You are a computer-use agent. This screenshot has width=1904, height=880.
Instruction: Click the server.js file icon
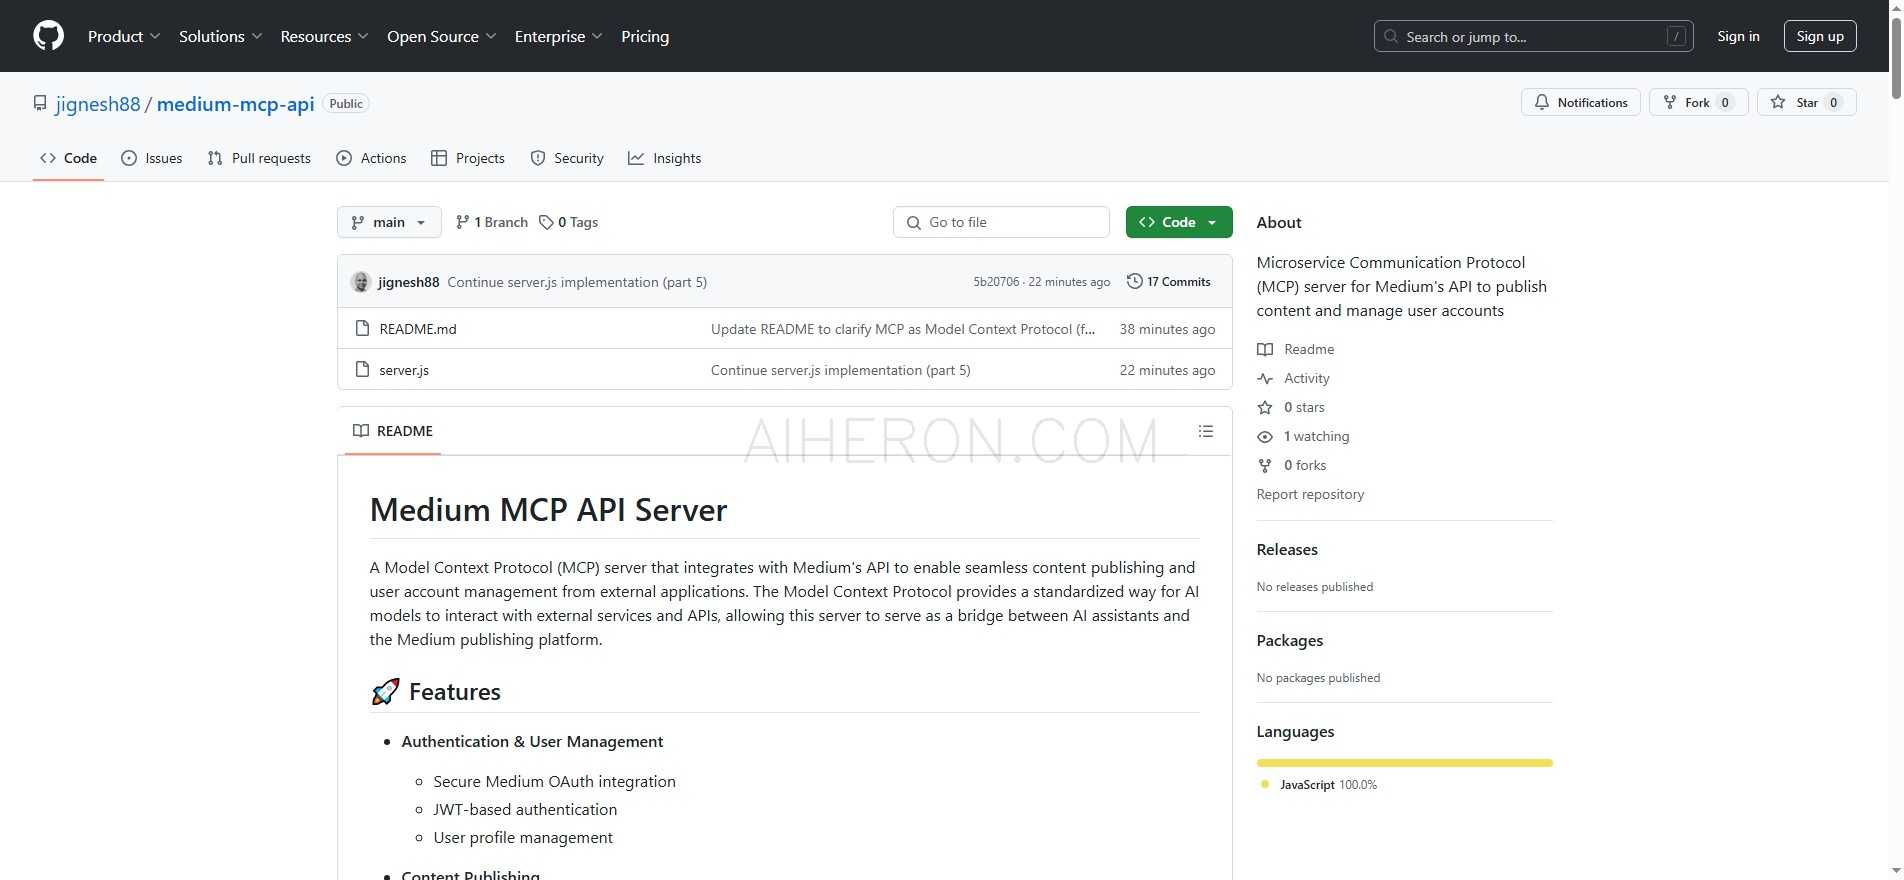(x=362, y=370)
